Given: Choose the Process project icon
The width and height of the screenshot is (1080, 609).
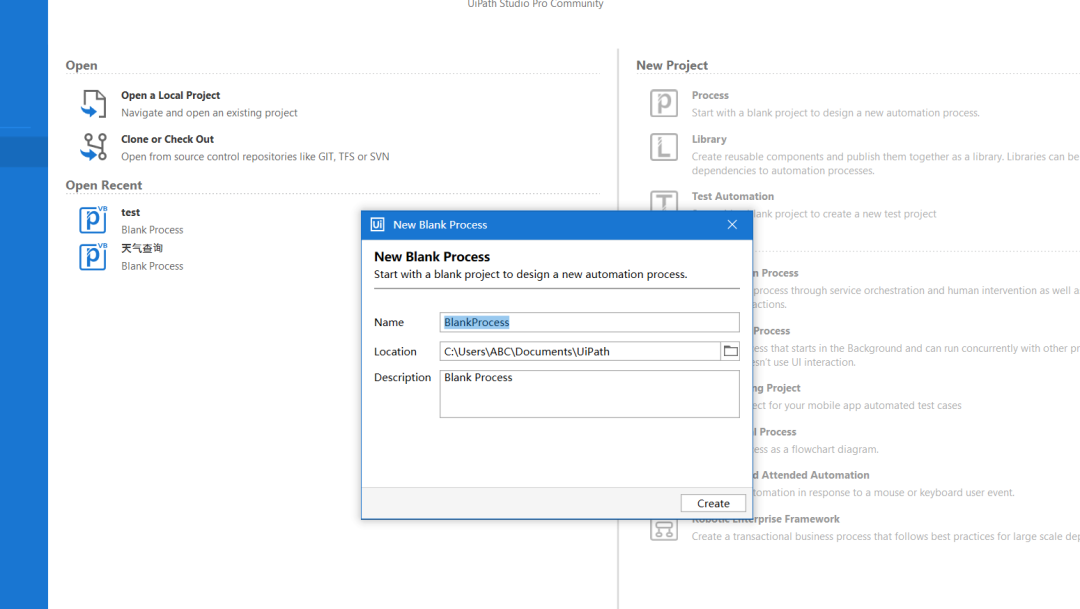Looking at the screenshot, I should [x=664, y=103].
